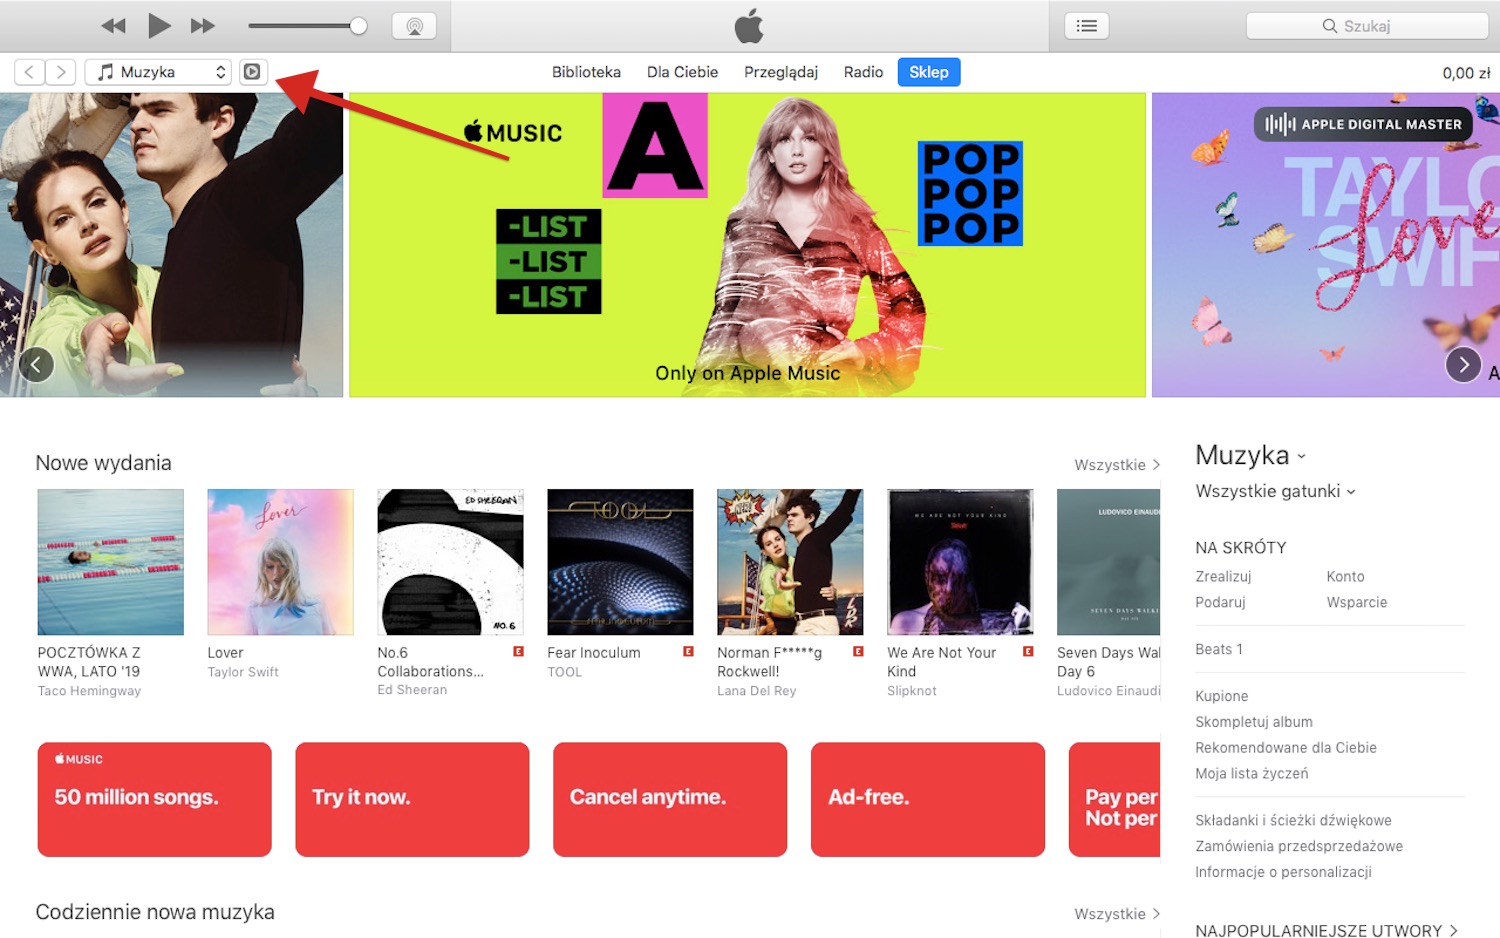Image resolution: width=1500 pixels, height=938 pixels.
Task: Expand the Muzyka heading dropdown in the sidebar
Action: pyautogui.click(x=1250, y=455)
